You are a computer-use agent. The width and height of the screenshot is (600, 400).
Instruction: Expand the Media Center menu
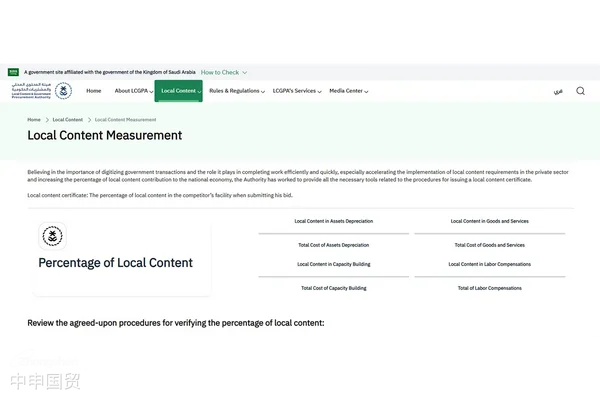pyautogui.click(x=348, y=91)
